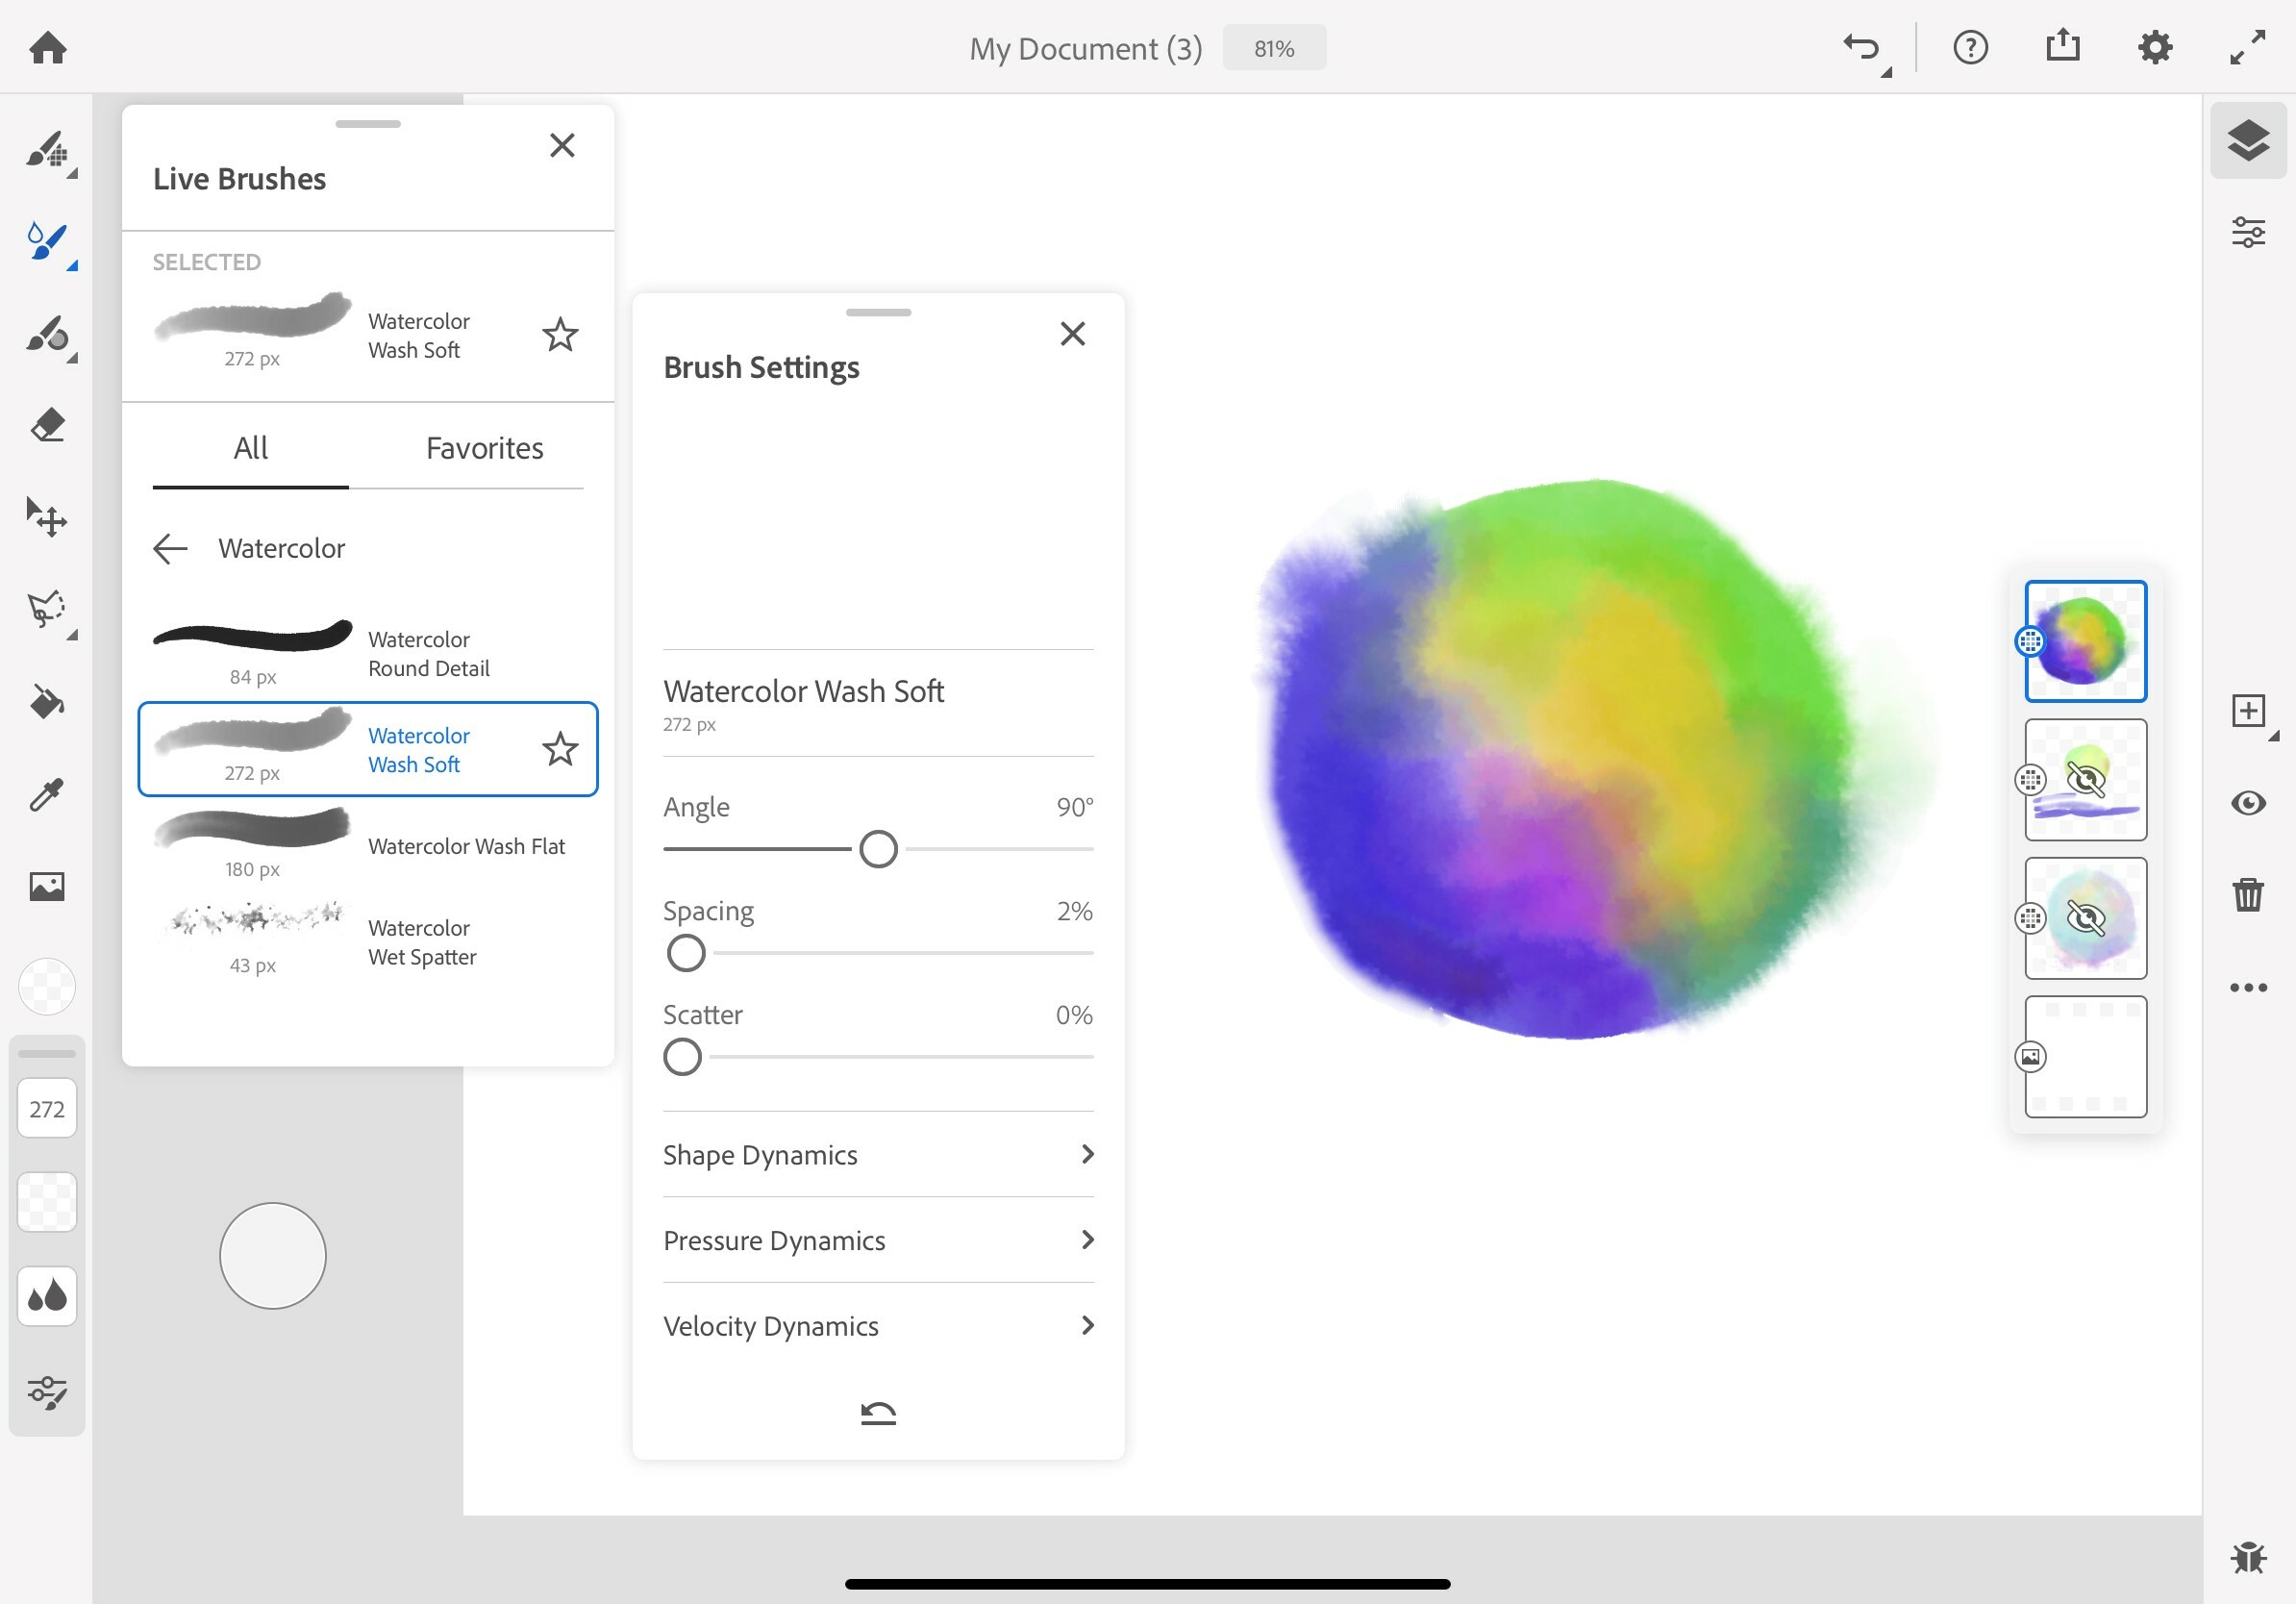
Task: Expand Pressure Dynamics settings
Action: coord(878,1240)
